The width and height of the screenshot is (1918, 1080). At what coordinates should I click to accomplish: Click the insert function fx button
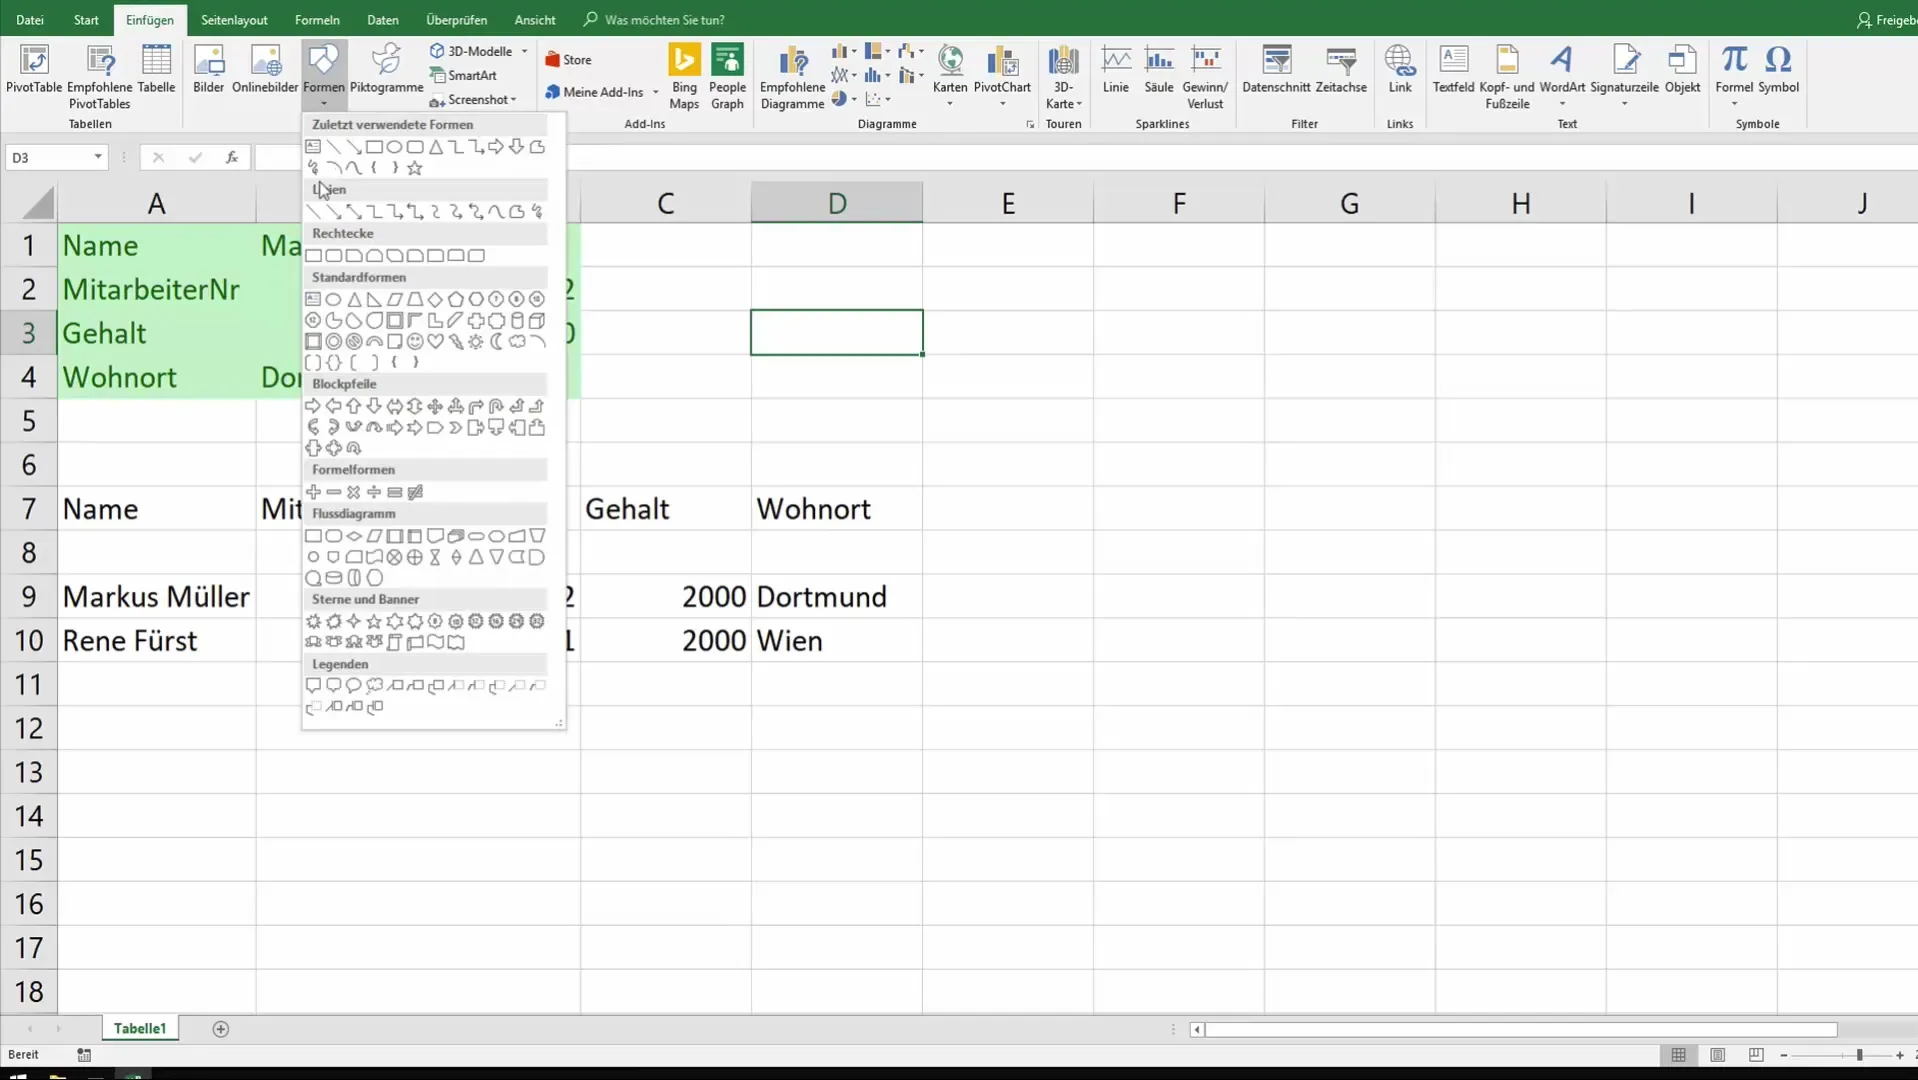(231, 157)
